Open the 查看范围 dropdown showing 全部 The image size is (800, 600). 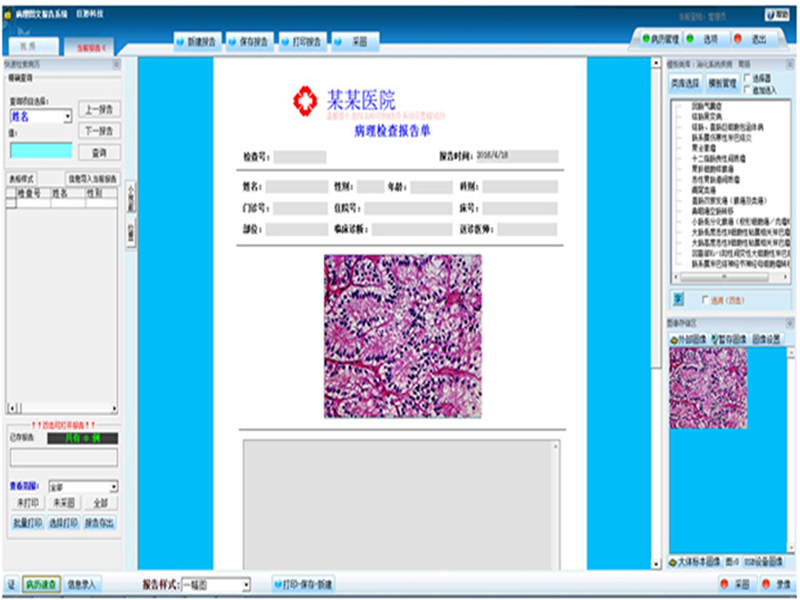113,487
